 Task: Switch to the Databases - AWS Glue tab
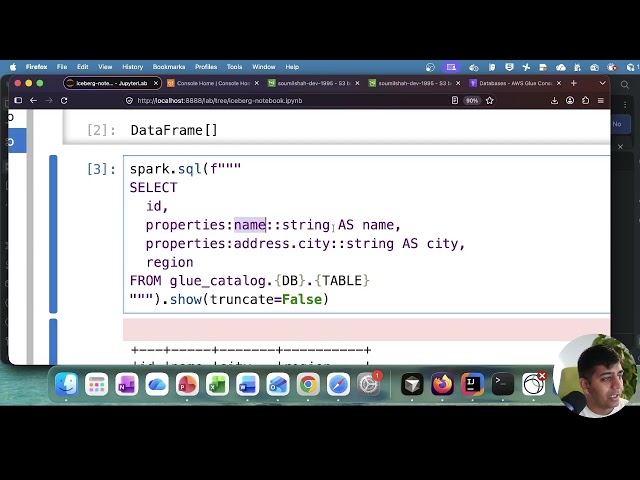[516, 83]
